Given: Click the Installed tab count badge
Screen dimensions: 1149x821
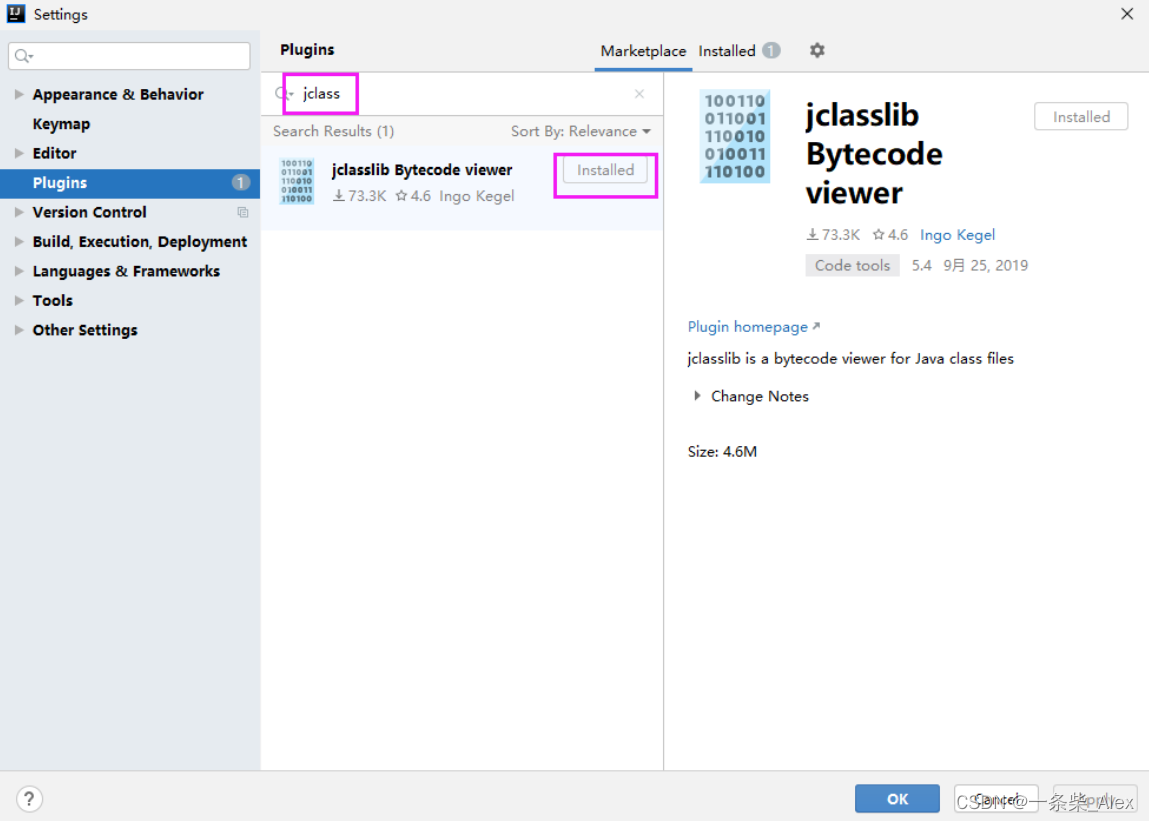Looking at the screenshot, I should (771, 50).
